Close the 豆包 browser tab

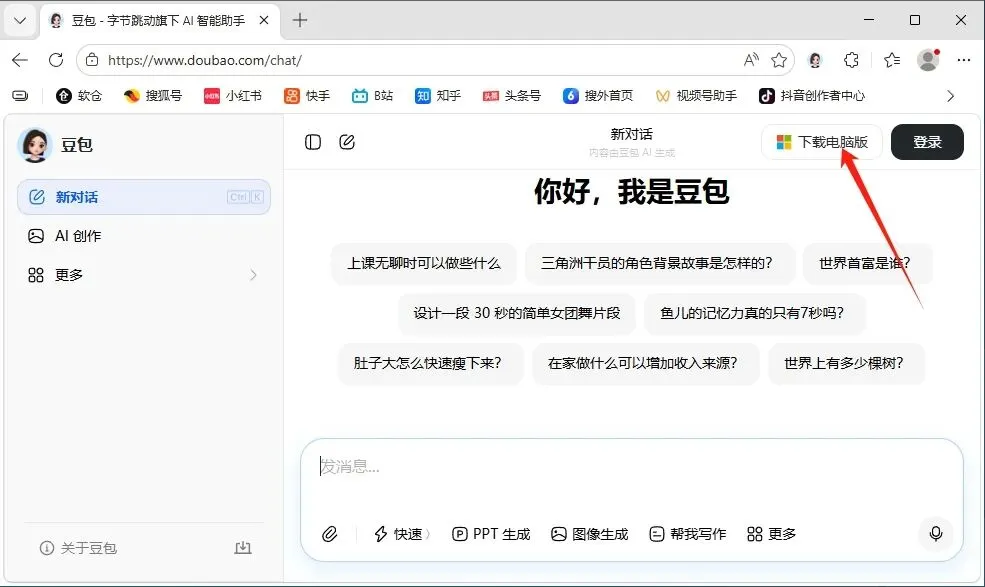264,20
